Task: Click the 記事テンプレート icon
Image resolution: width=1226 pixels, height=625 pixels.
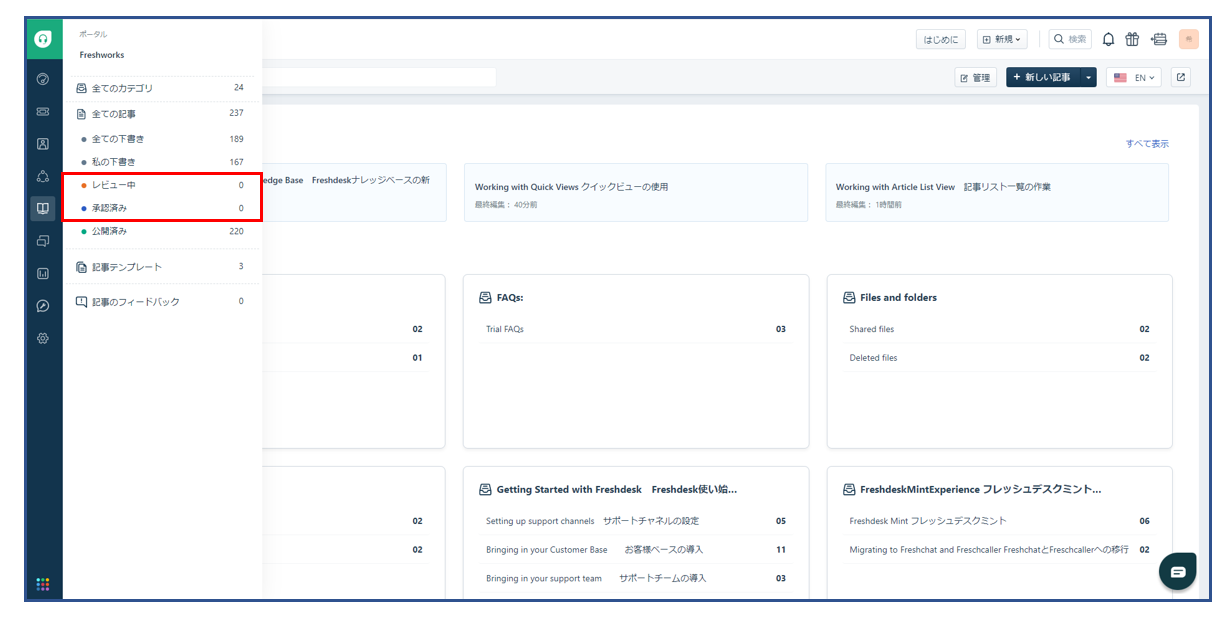Action: (82, 267)
